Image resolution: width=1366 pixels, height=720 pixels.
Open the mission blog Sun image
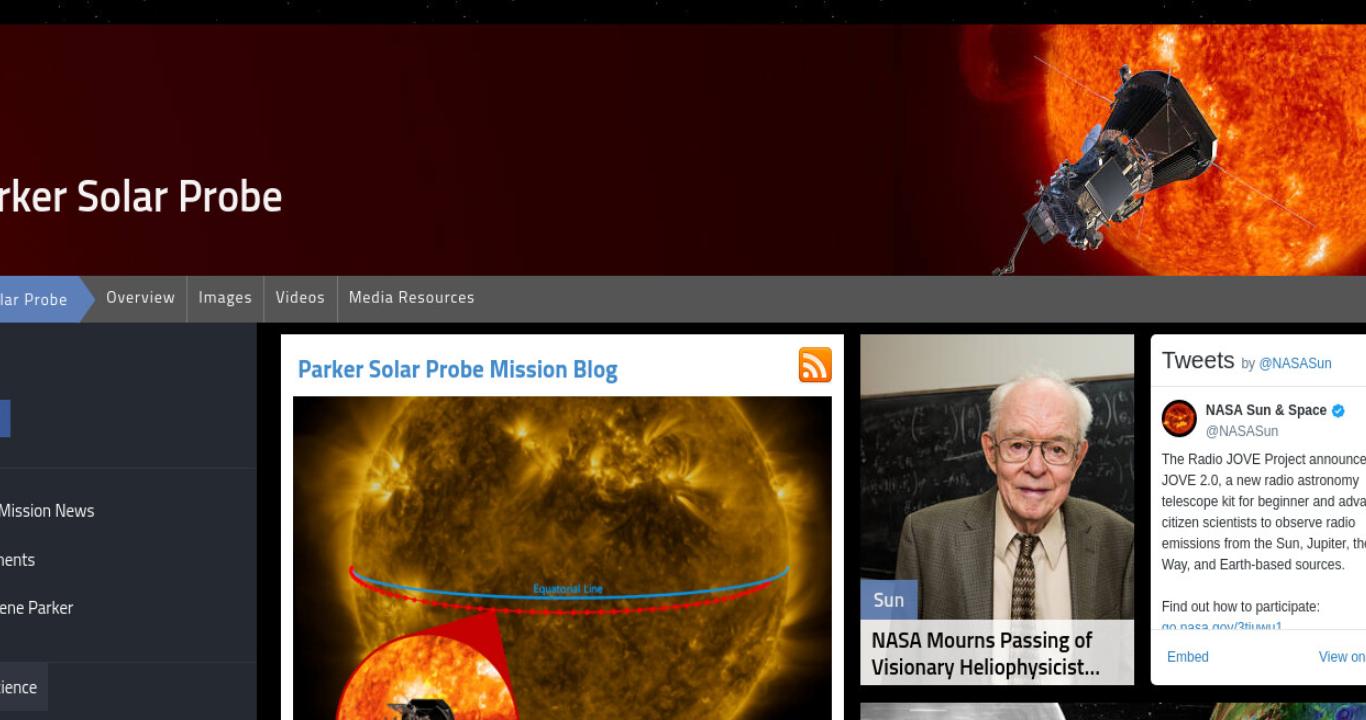(562, 558)
